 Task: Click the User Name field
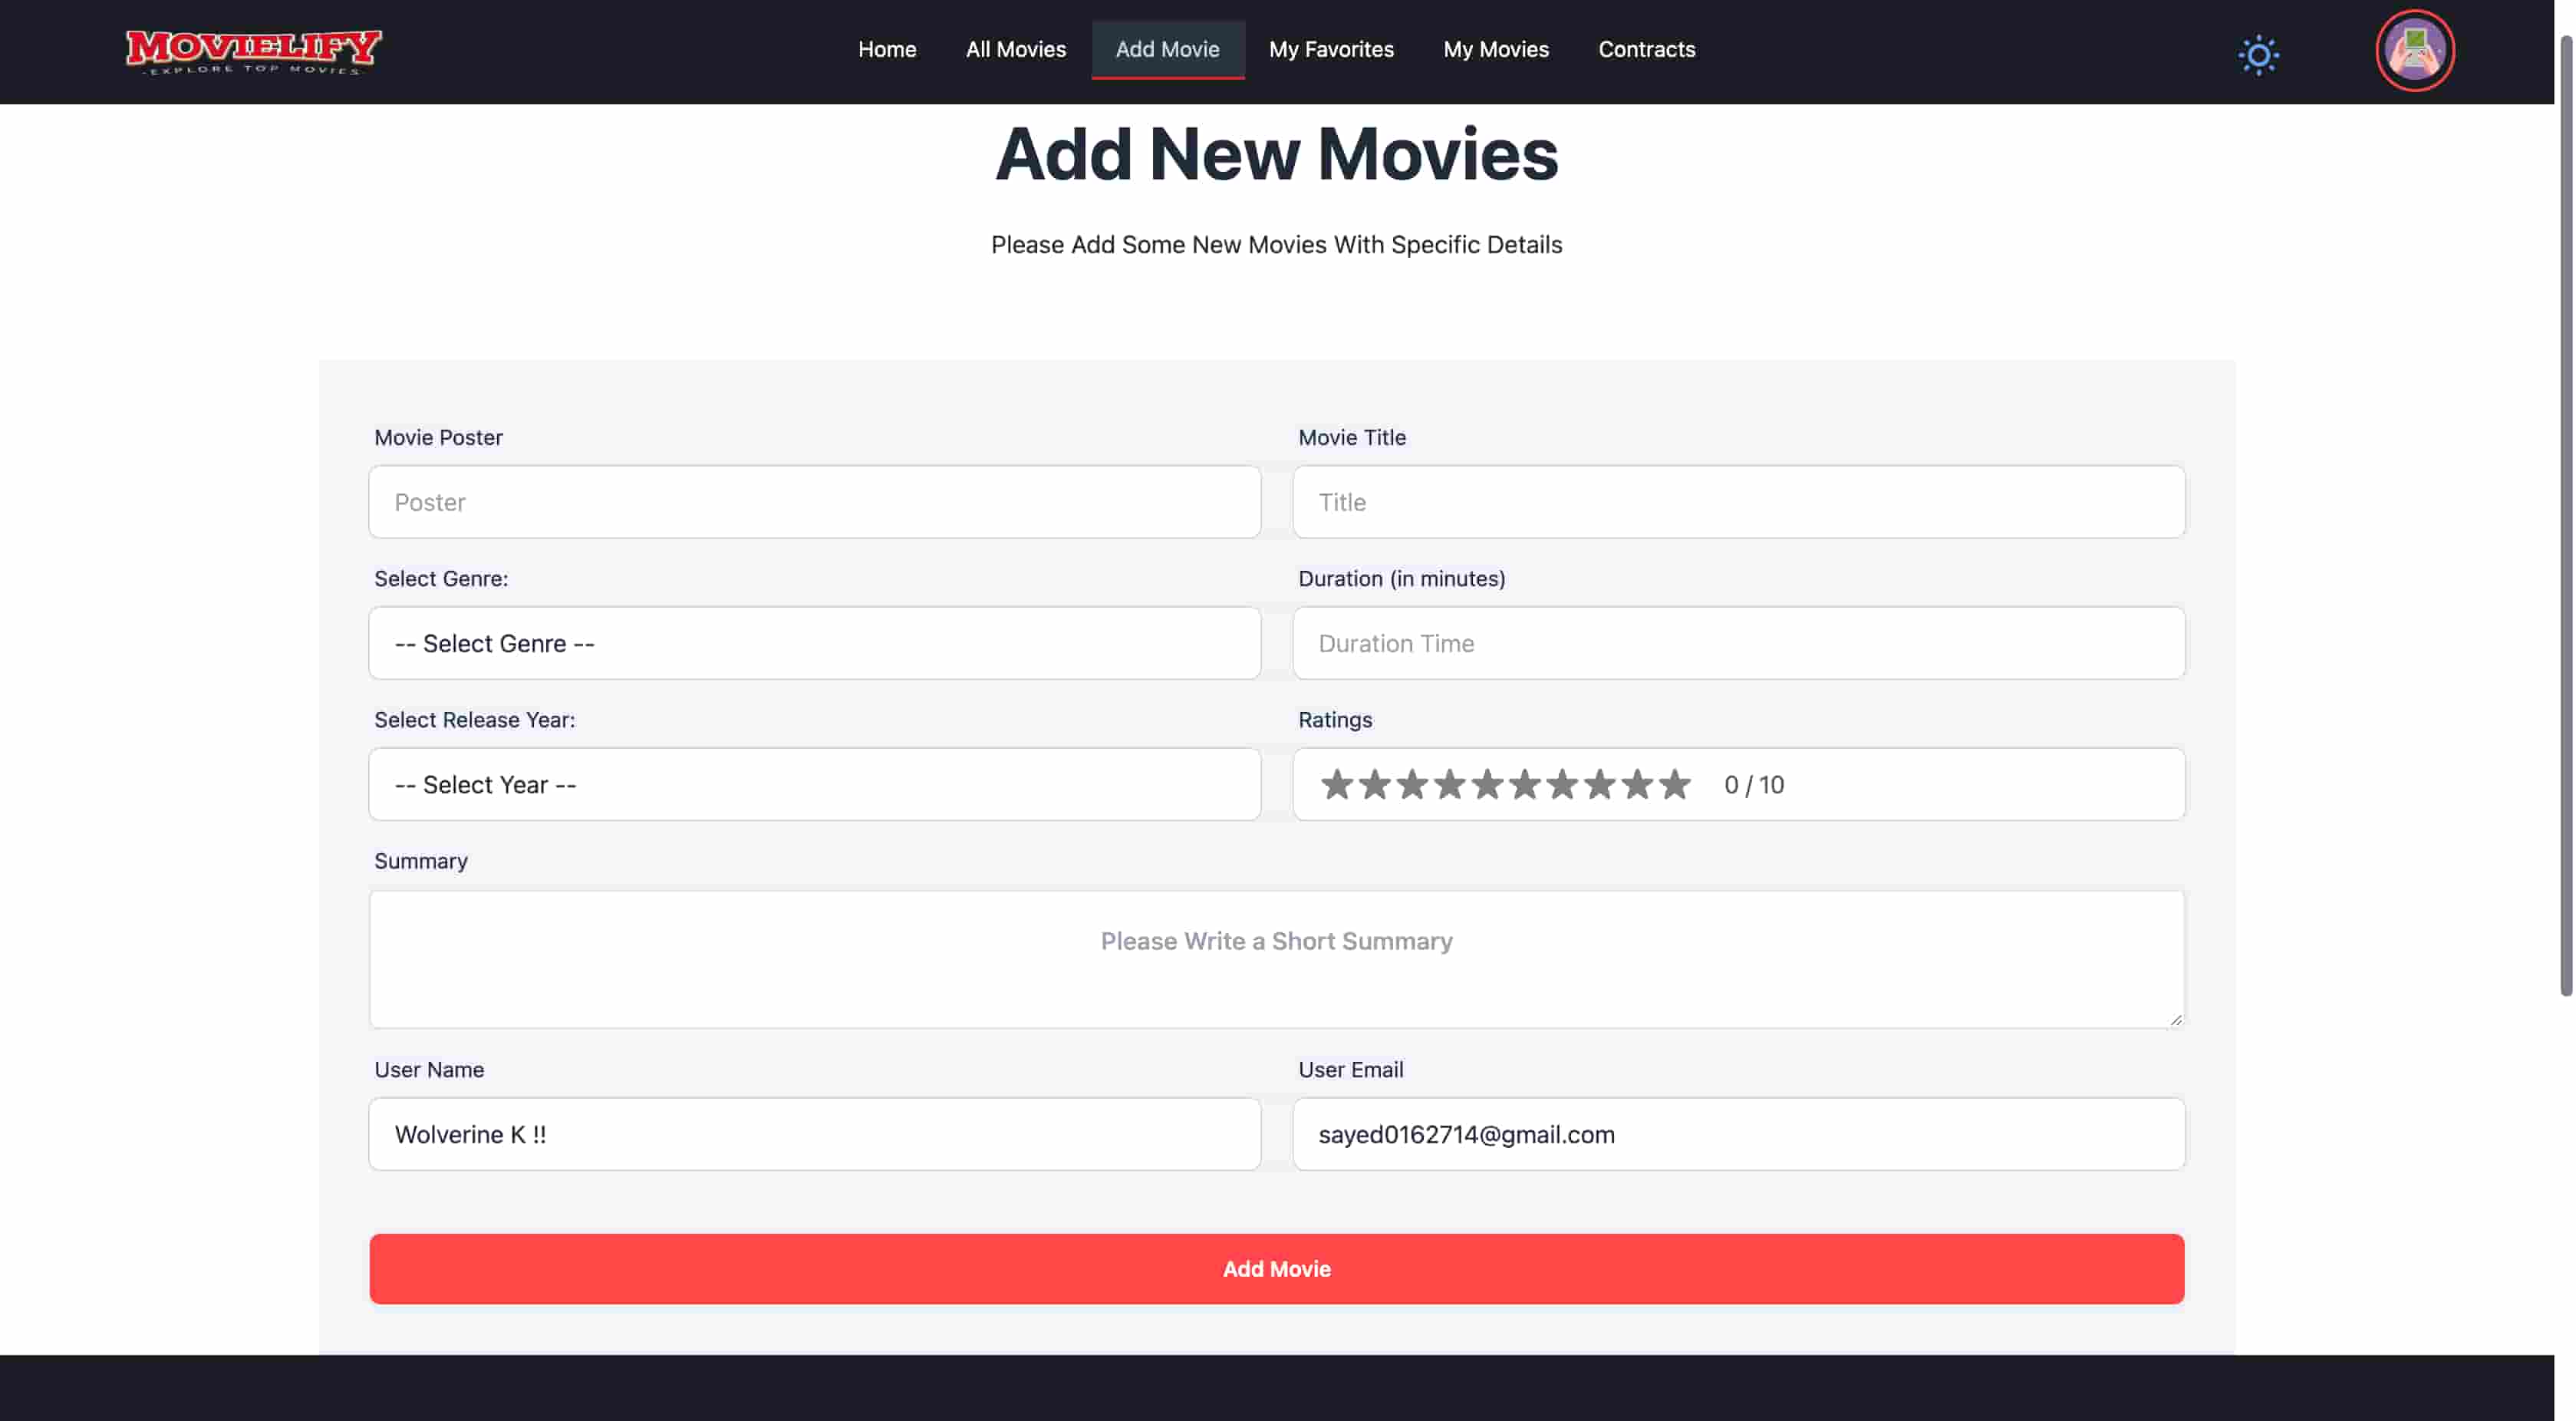coord(814,1134)
